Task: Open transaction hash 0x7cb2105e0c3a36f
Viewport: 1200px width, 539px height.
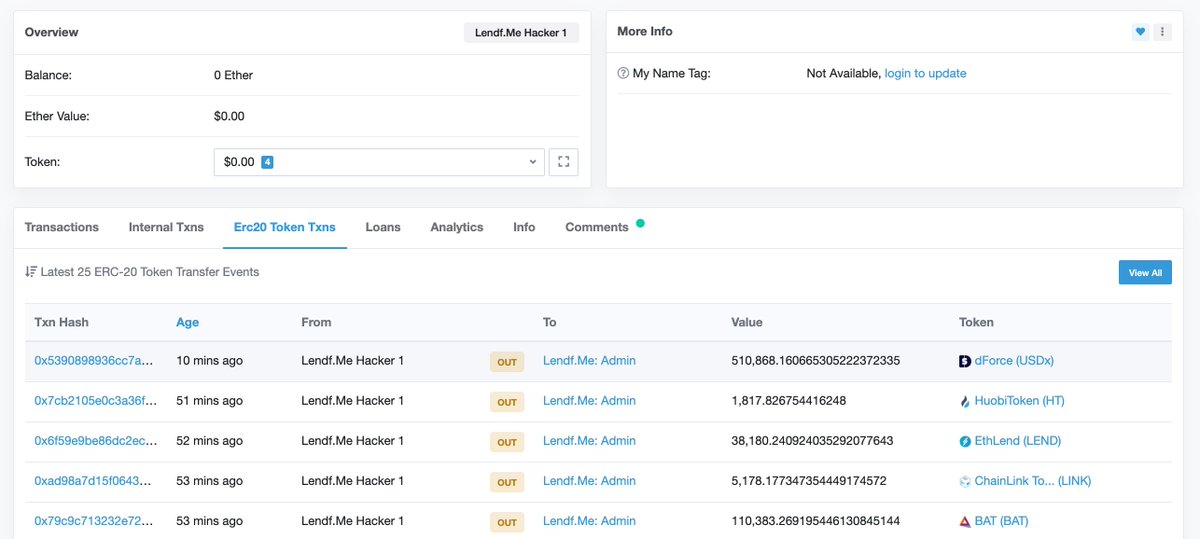Action: (x=96, y=400)
